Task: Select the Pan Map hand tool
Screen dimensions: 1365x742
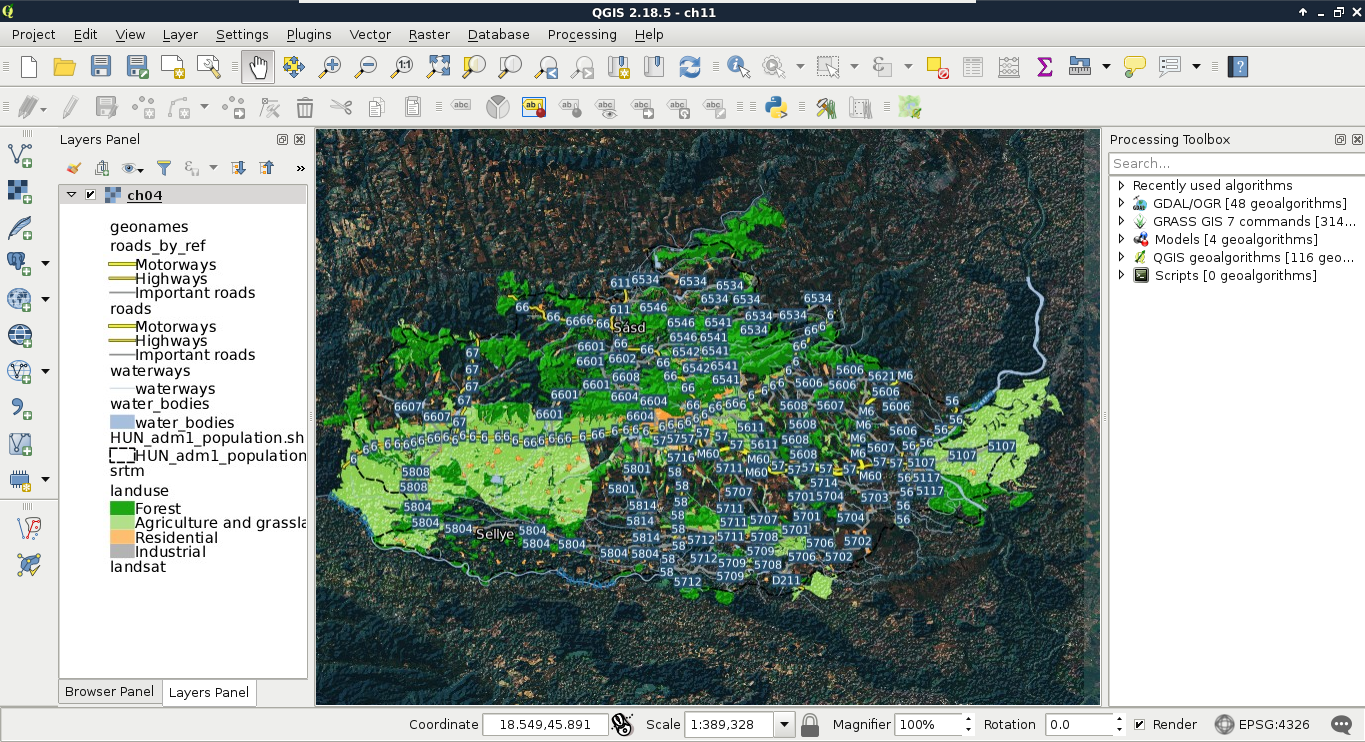Action: point(258,67)
